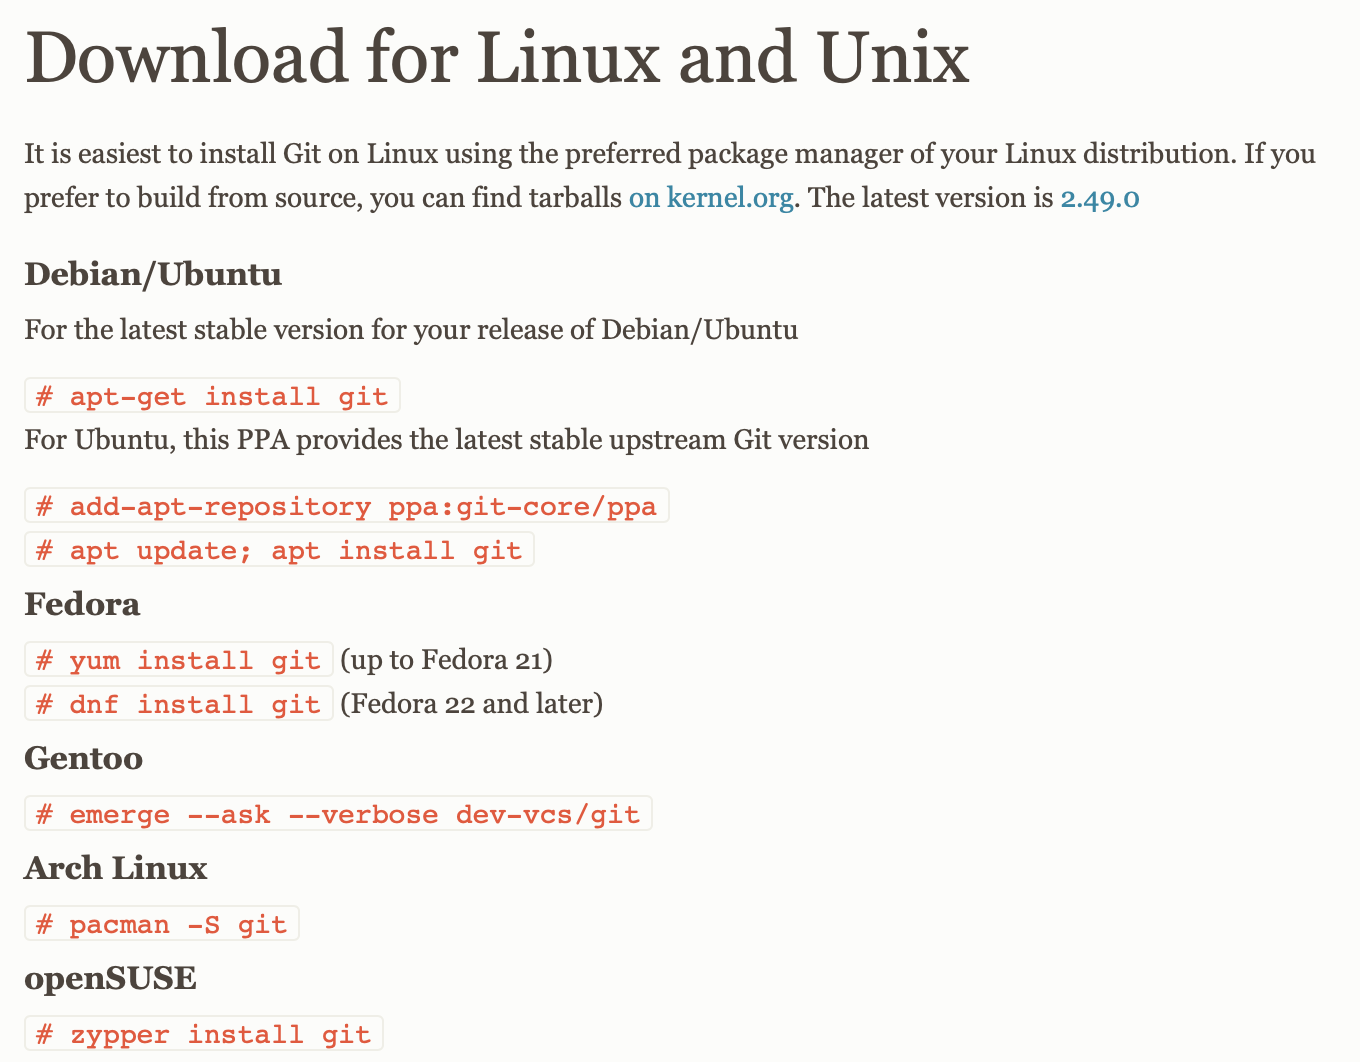Click the Fedora section heading
Viewport: 1360px width, 1062px height.
pos(82,604)
